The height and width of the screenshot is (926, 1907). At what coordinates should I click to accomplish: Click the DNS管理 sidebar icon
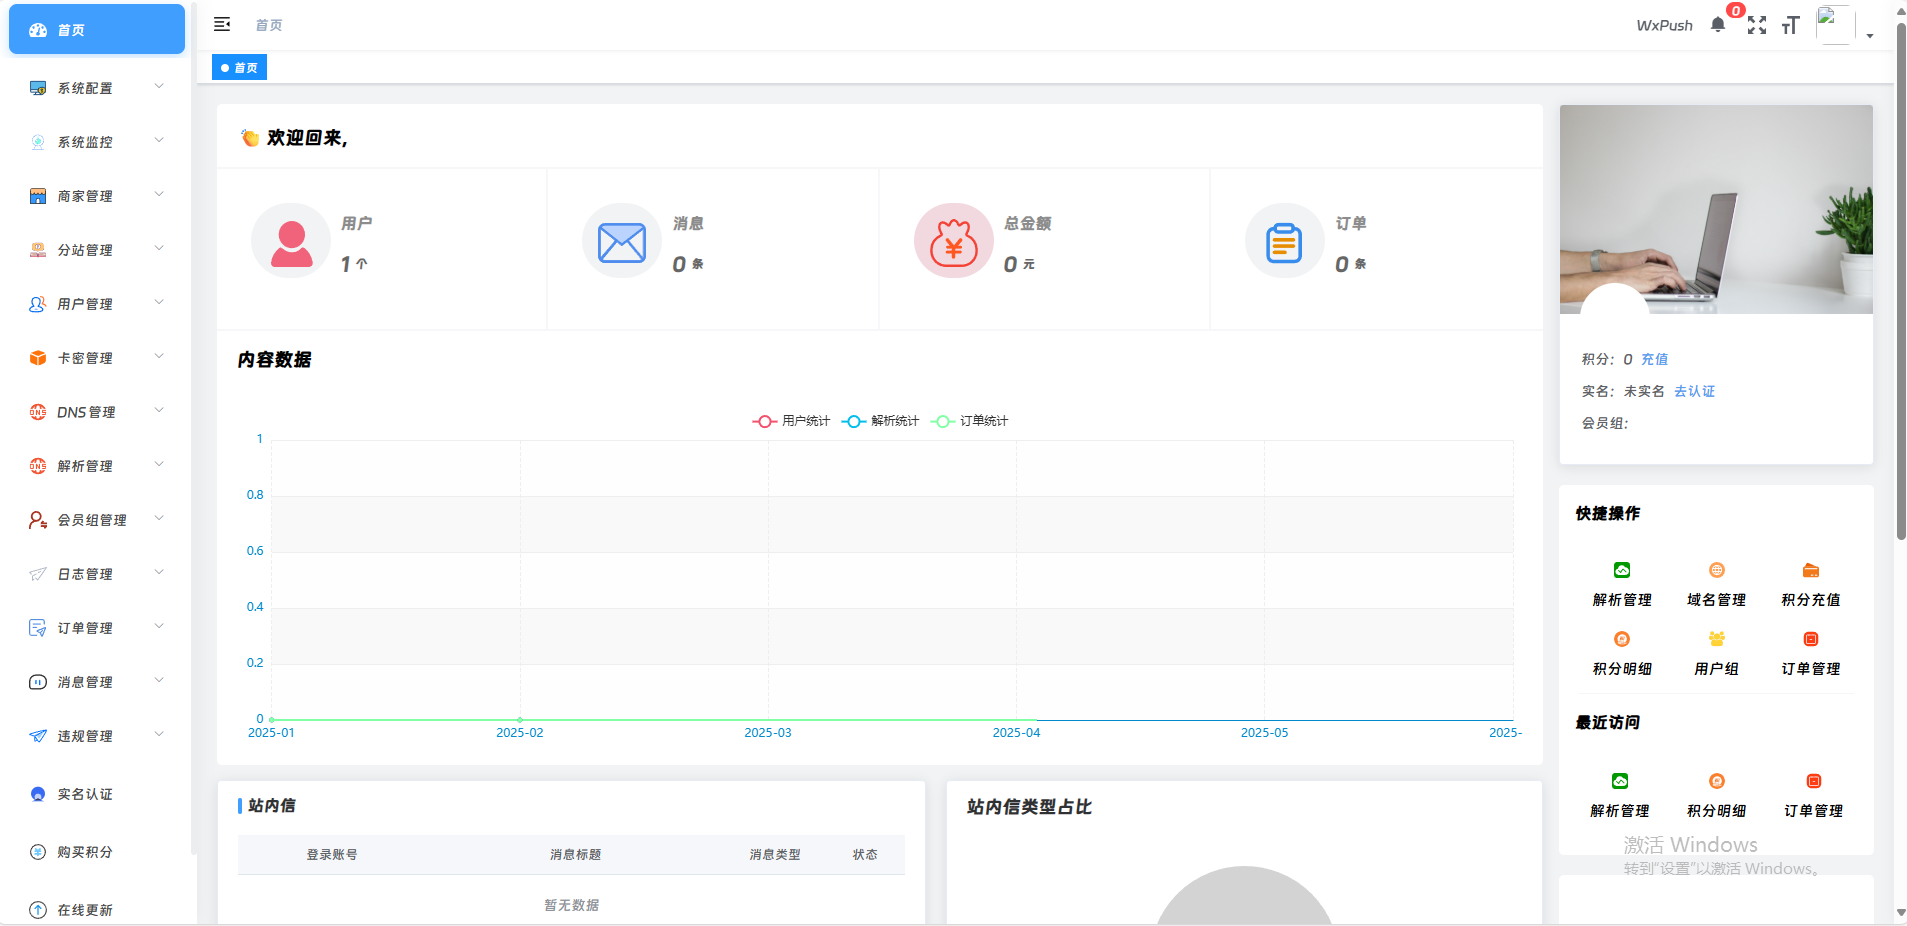pyautogui.click(x=38, y=412)
